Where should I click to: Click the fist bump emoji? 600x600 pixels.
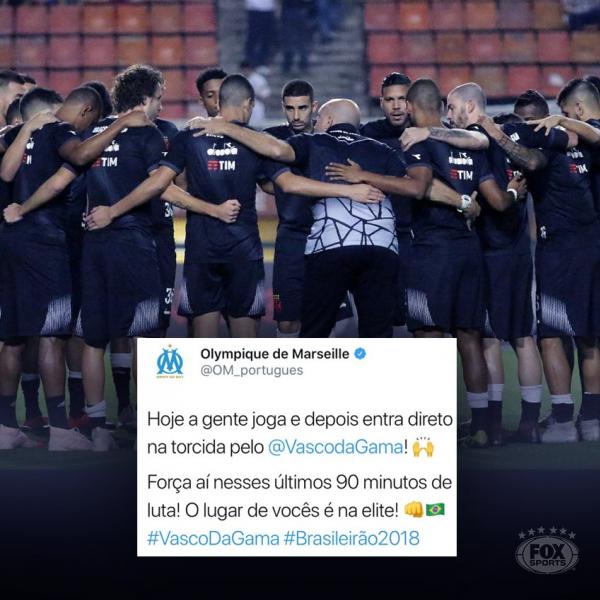tap(414, 510)
